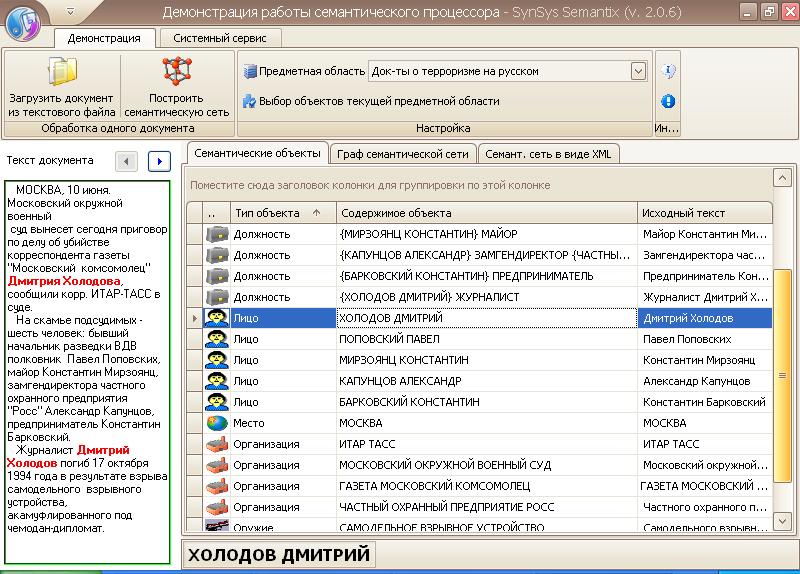Select source text cell Константин Барковский

[x=705, y=402]
